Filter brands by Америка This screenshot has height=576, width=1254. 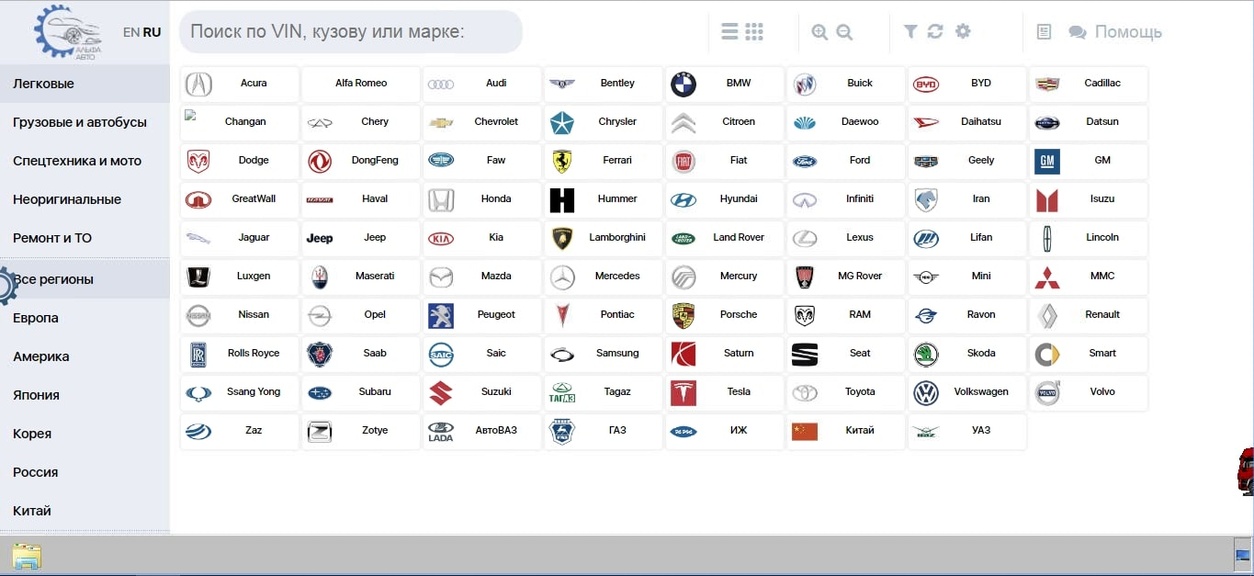pos(85,356)
